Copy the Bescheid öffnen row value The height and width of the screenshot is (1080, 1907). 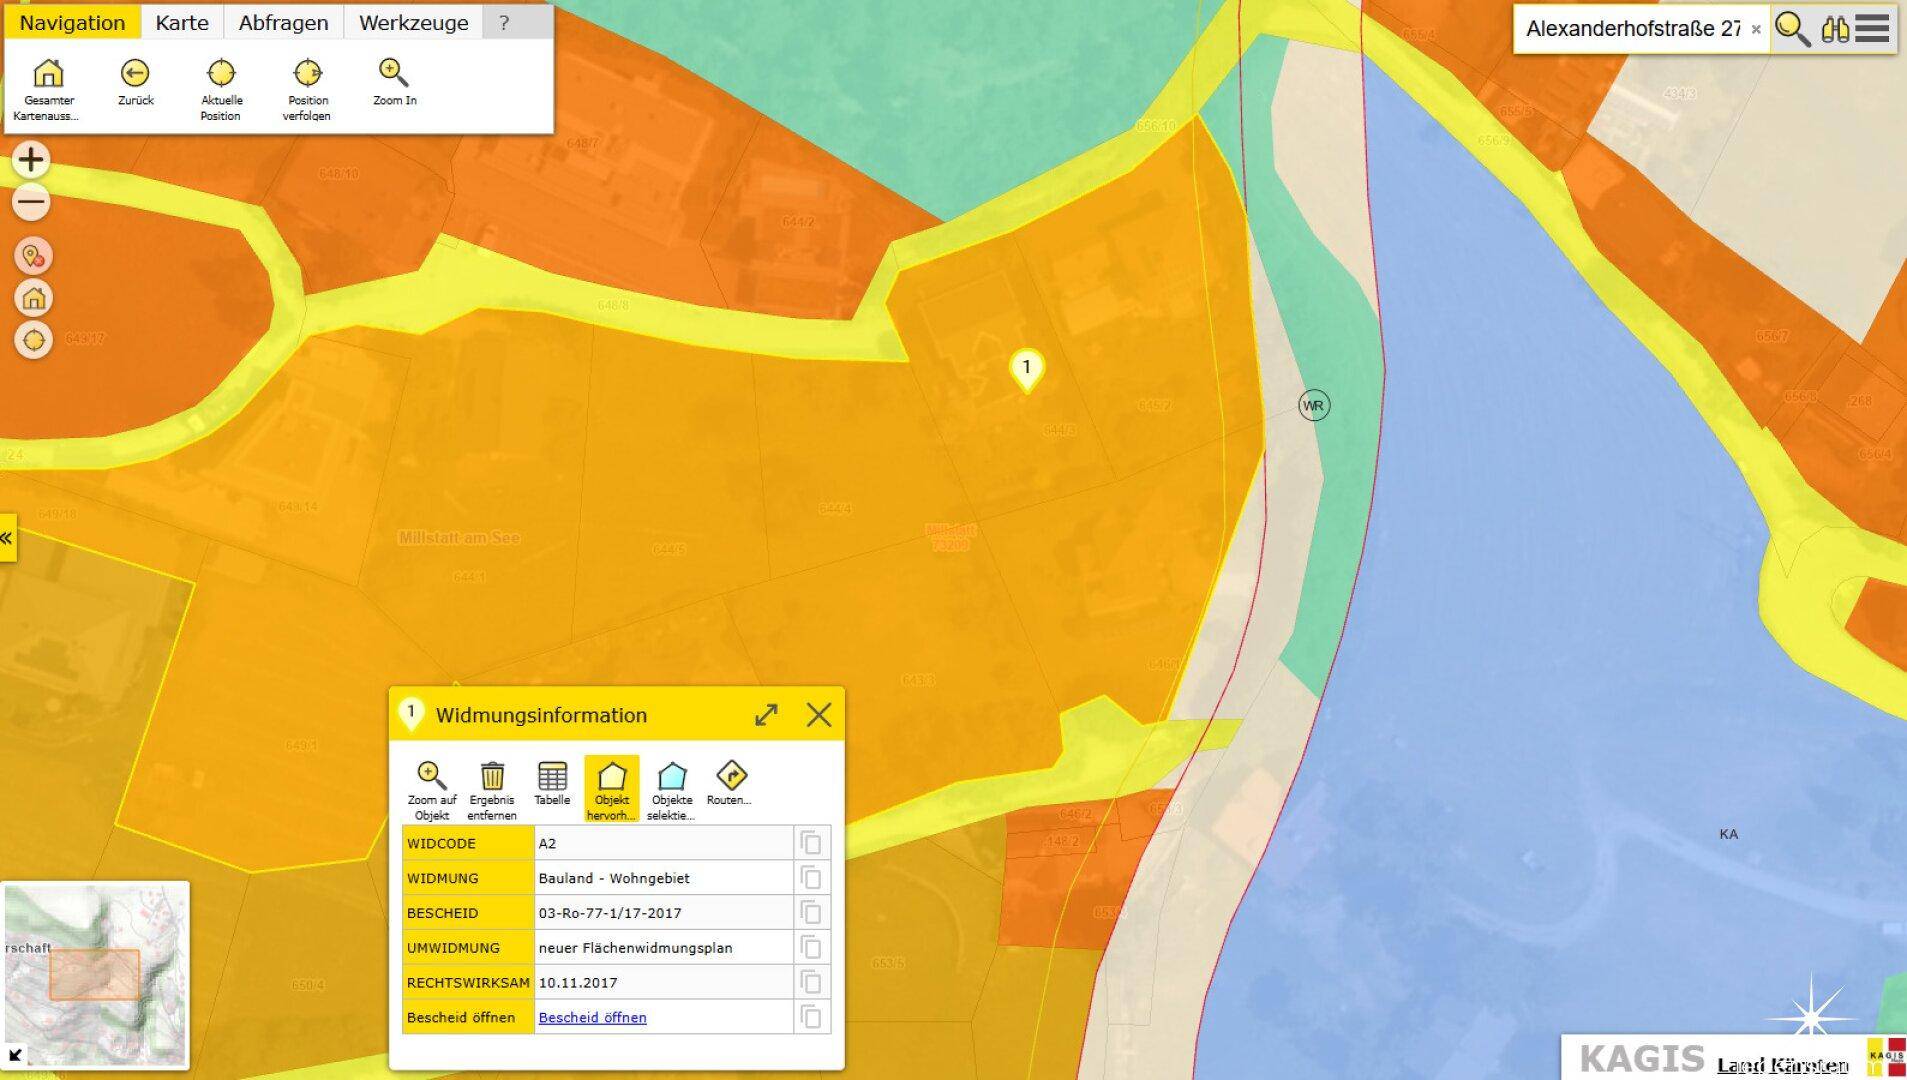pyautogui.click(x=811, y=1018)
